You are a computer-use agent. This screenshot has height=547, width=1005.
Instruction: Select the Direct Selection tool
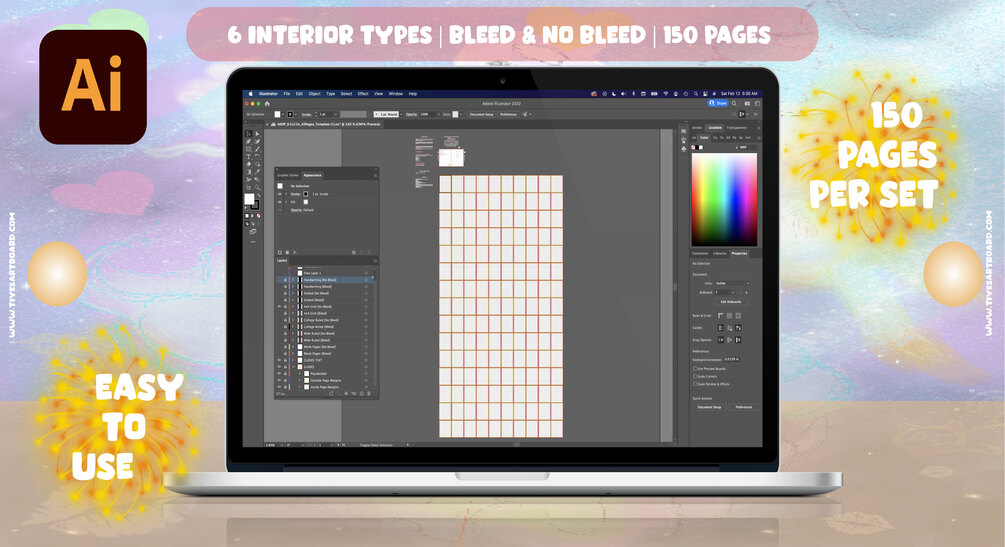(257, 134)
